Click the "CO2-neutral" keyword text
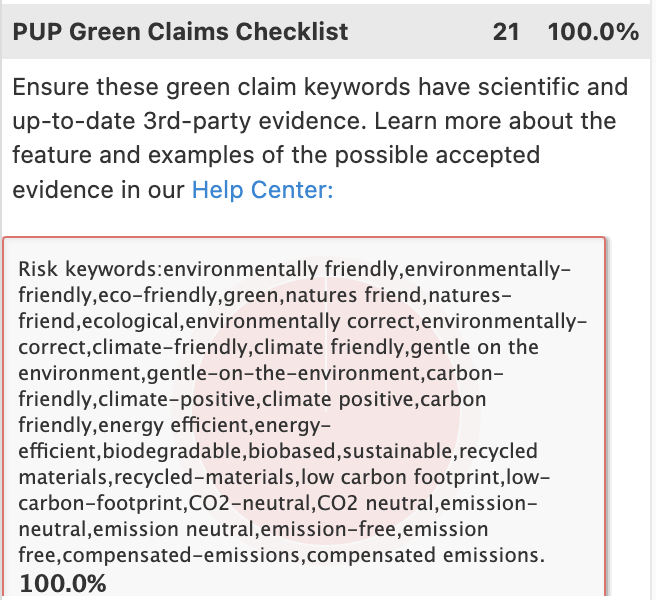This screenshot has height=600, width=656. click(267, 503)
